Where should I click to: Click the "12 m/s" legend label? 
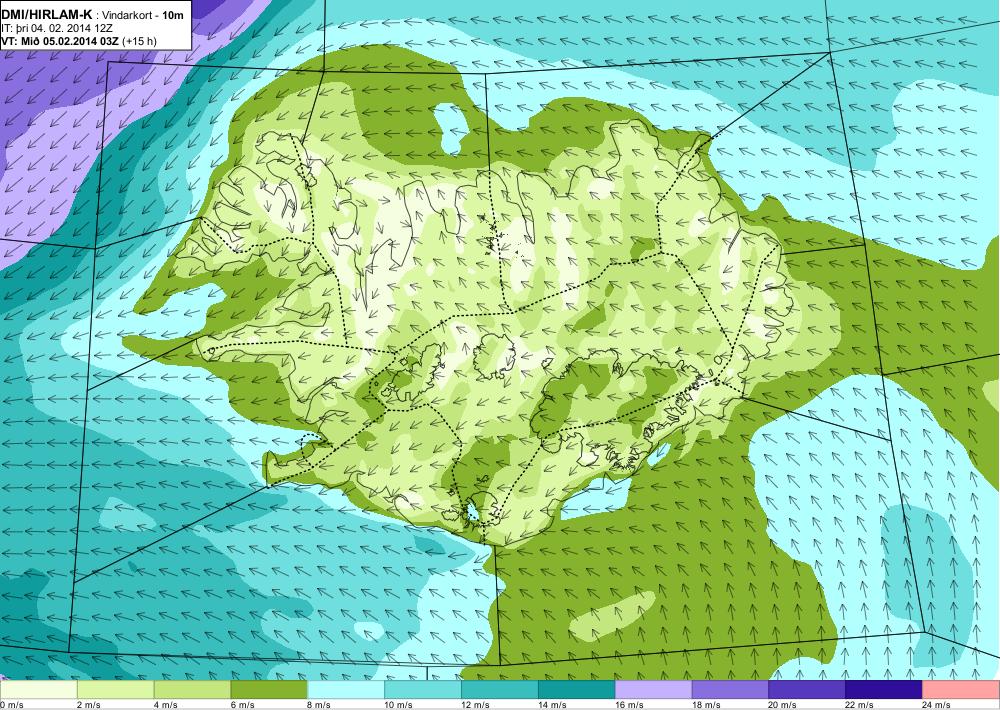pos(475,704)
